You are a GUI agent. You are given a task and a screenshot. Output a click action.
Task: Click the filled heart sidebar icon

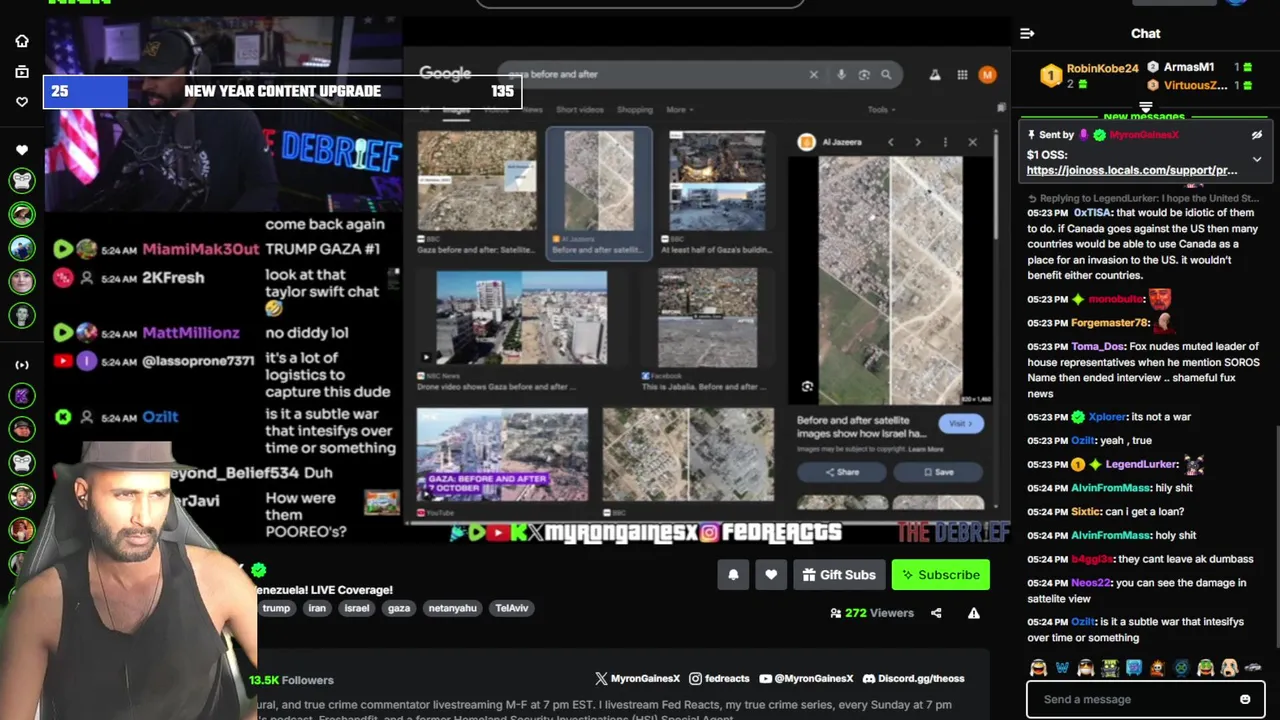pos(22,150)
